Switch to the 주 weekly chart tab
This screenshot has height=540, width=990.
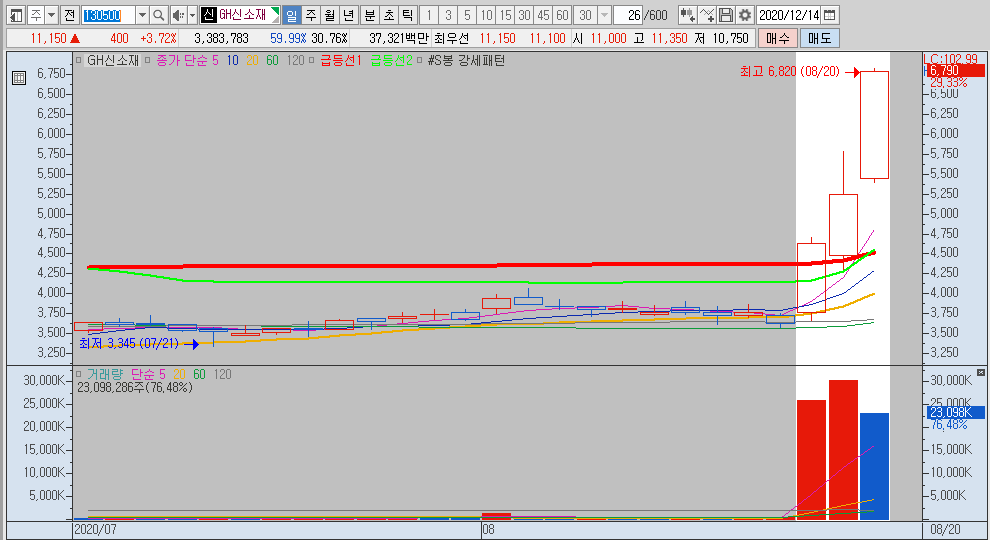pyautogui.click(x=311, y=15)
